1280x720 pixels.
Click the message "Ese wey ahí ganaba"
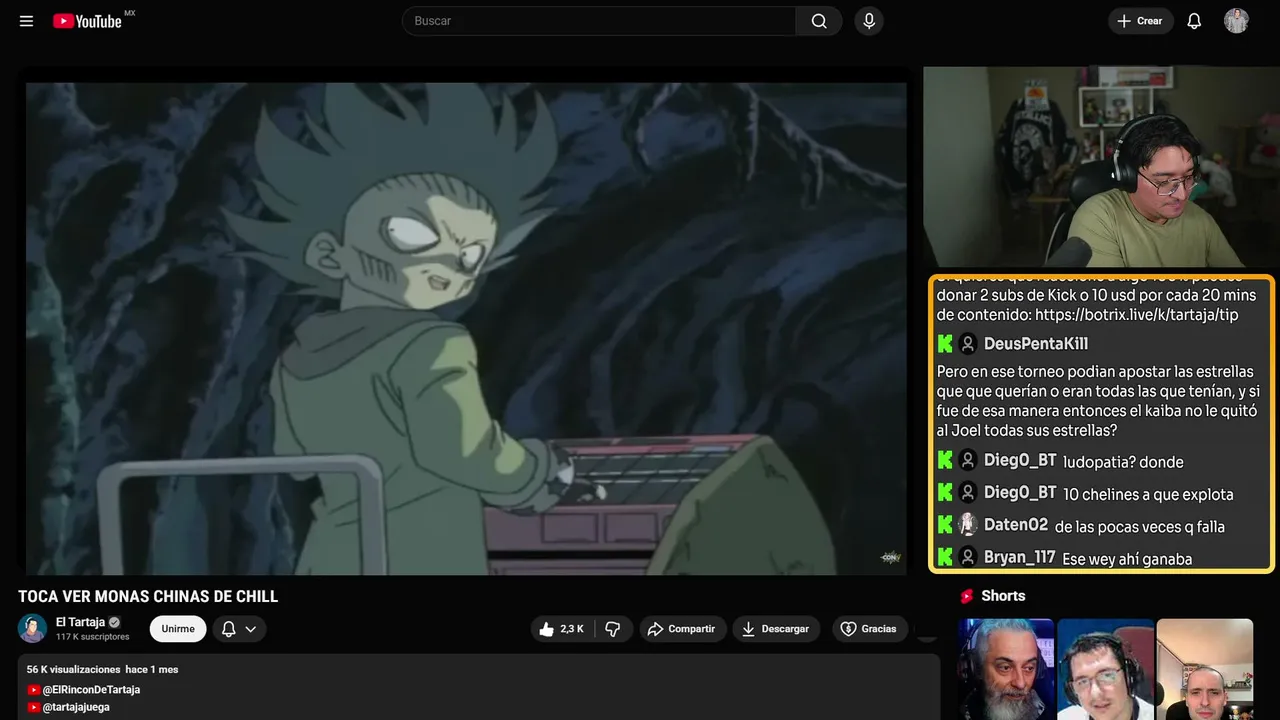pyautogui.click(x=1127, y=559)
